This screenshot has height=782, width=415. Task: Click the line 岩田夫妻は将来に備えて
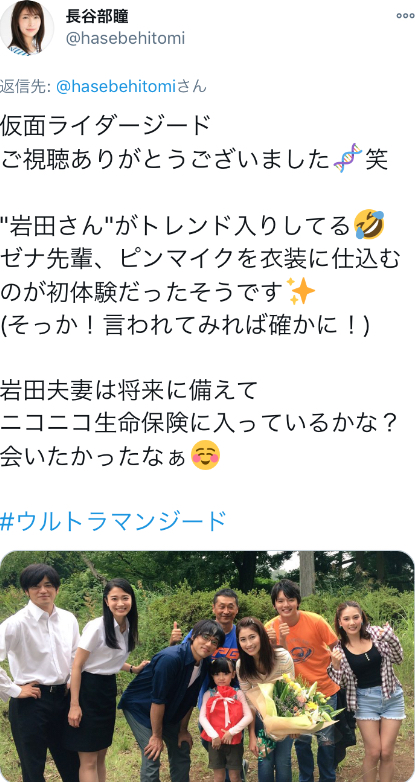[x=129, y=389]
